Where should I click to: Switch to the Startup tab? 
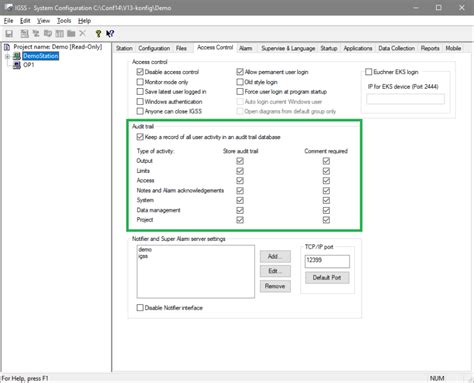pos(329,48)
